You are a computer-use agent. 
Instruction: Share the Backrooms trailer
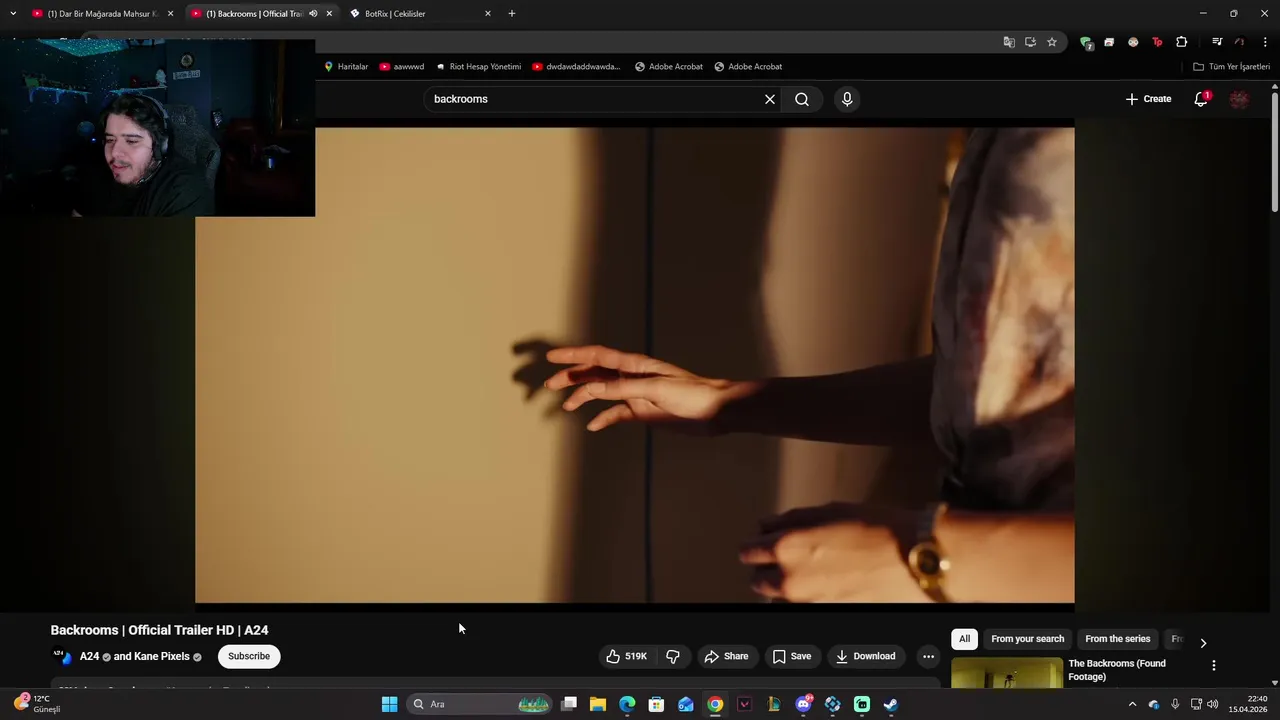726,656
